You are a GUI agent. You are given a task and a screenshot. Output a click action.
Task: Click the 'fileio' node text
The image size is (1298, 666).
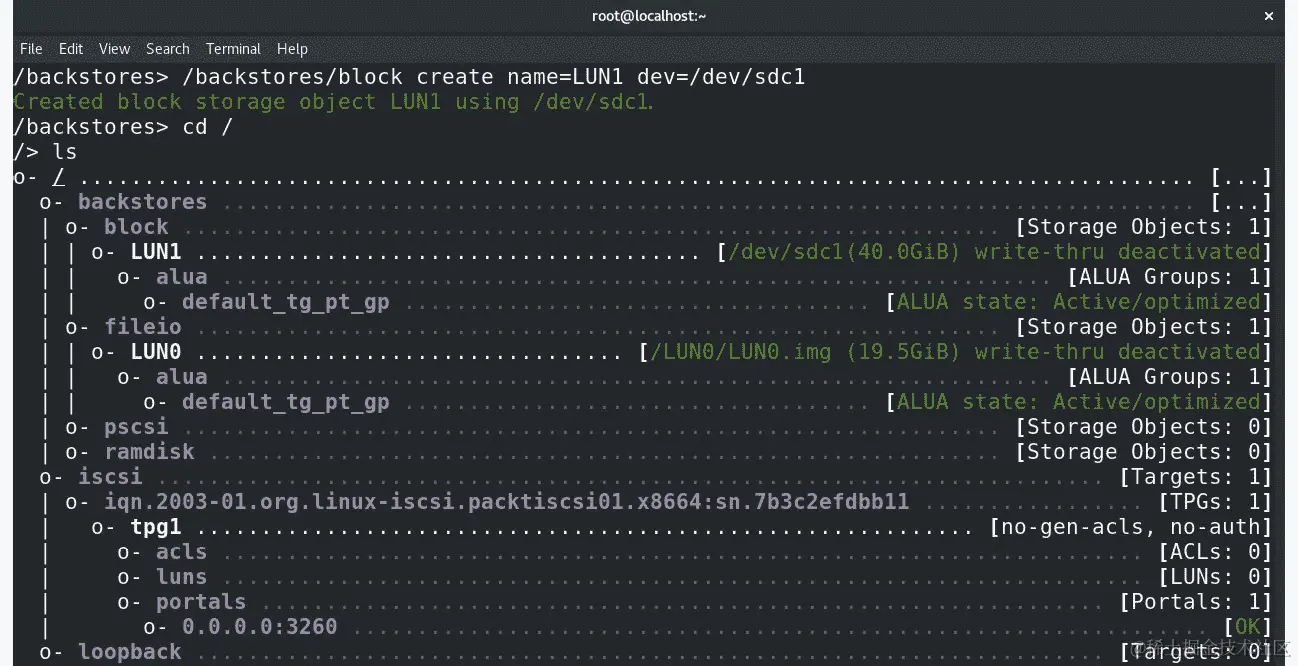[x=143, y=327]
